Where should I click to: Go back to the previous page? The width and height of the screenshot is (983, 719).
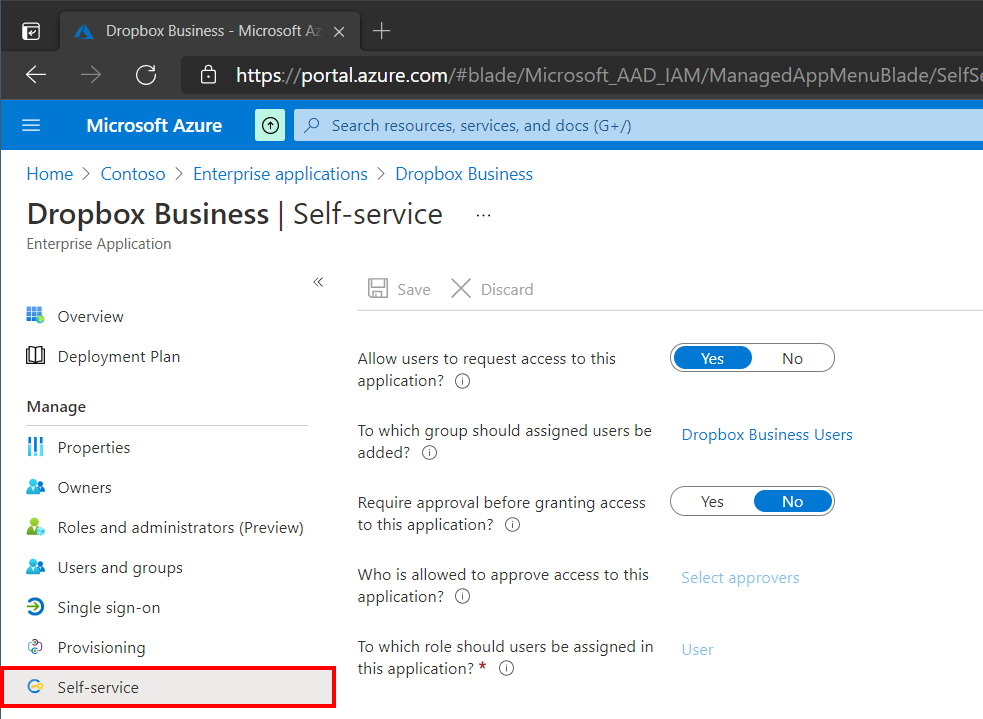point(36,75)
